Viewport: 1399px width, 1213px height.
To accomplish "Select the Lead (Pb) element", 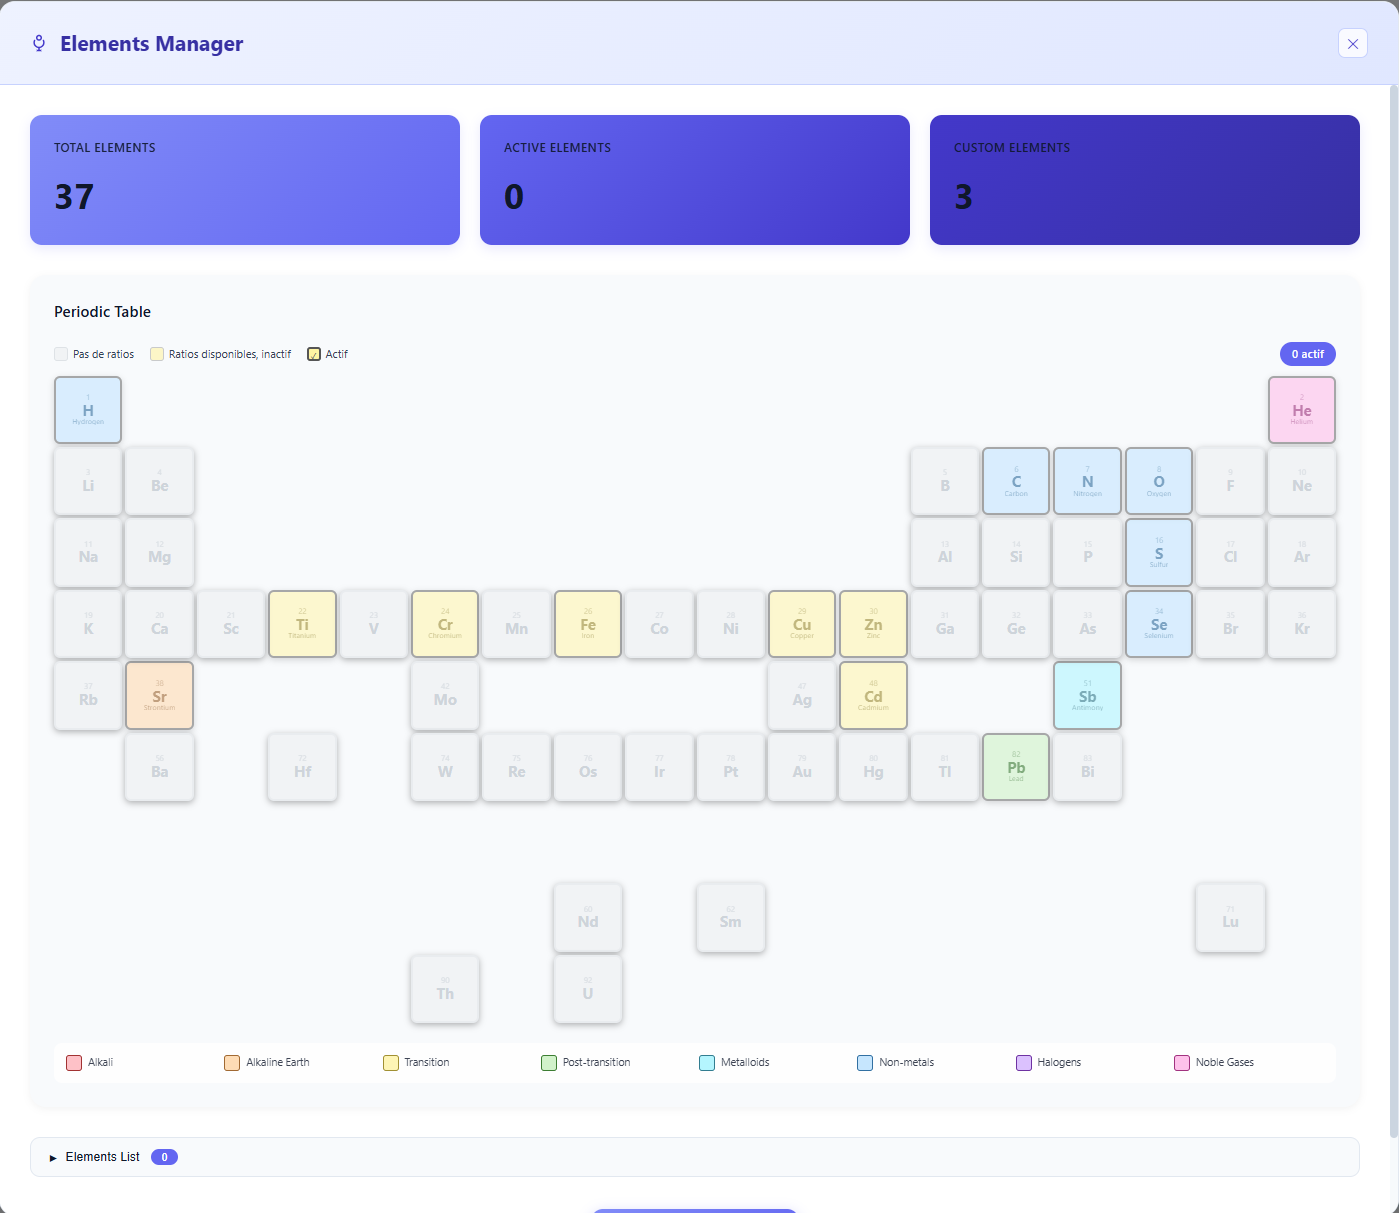I will click(x=1015, y=767).
